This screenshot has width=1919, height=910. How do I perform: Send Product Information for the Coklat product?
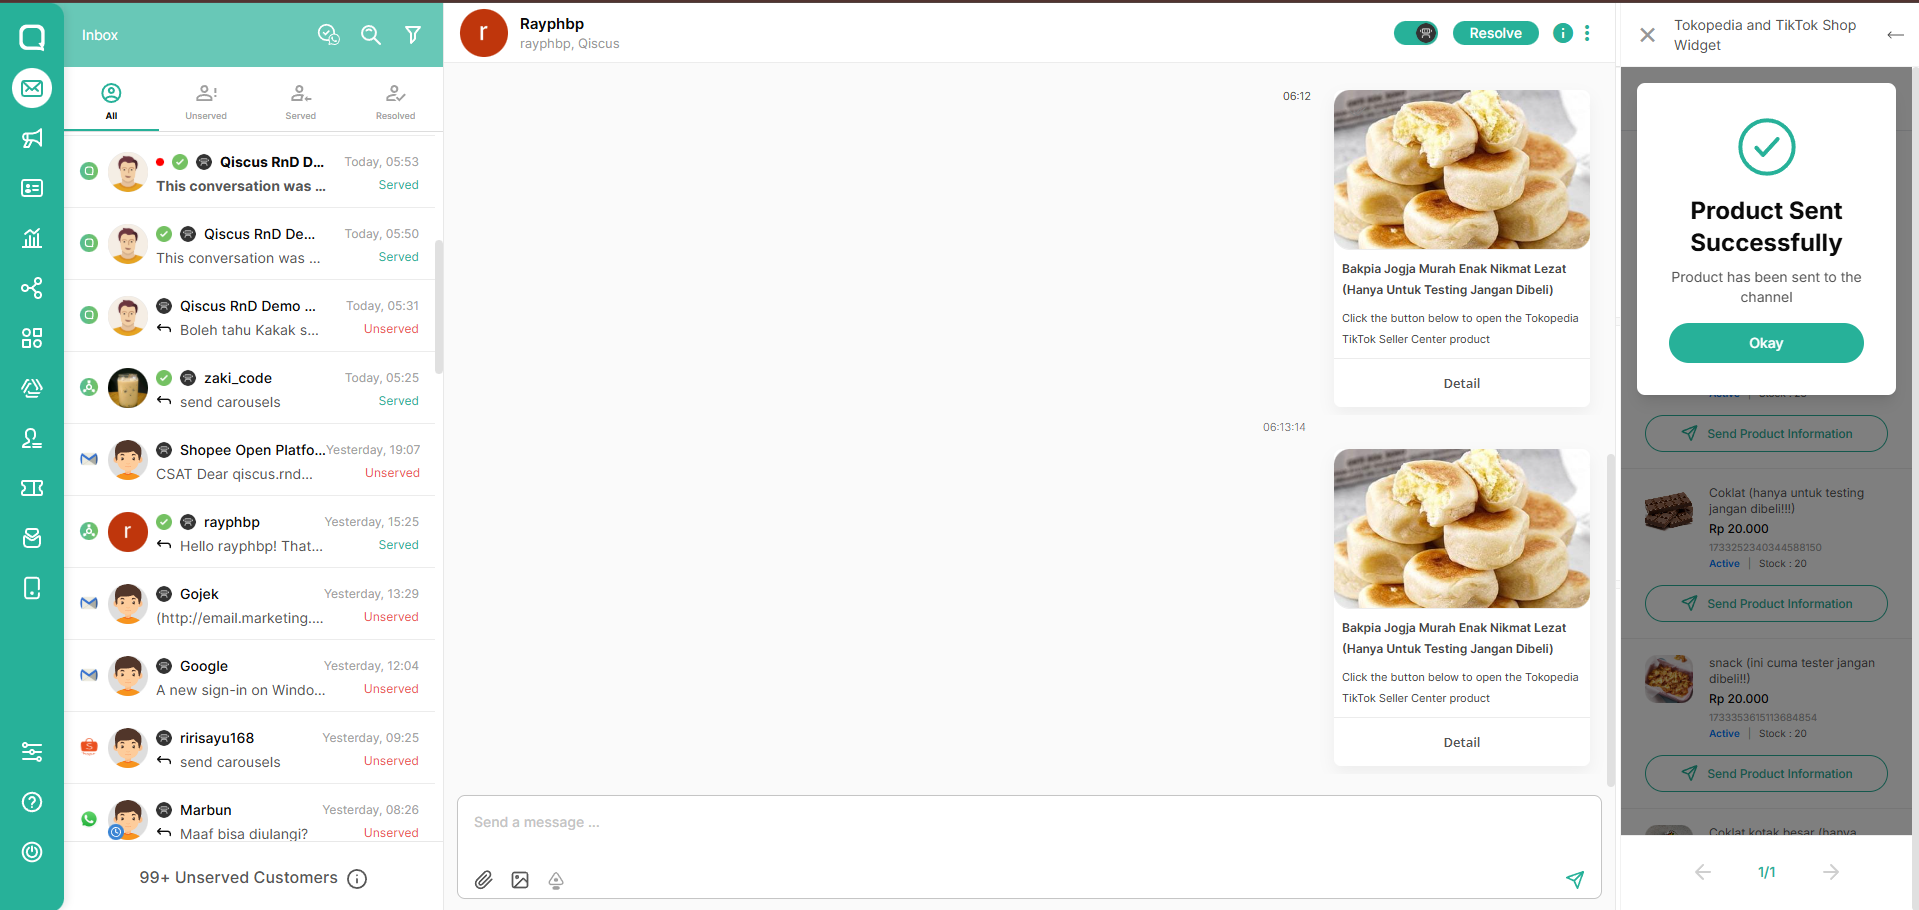(x=1766, y=604)
